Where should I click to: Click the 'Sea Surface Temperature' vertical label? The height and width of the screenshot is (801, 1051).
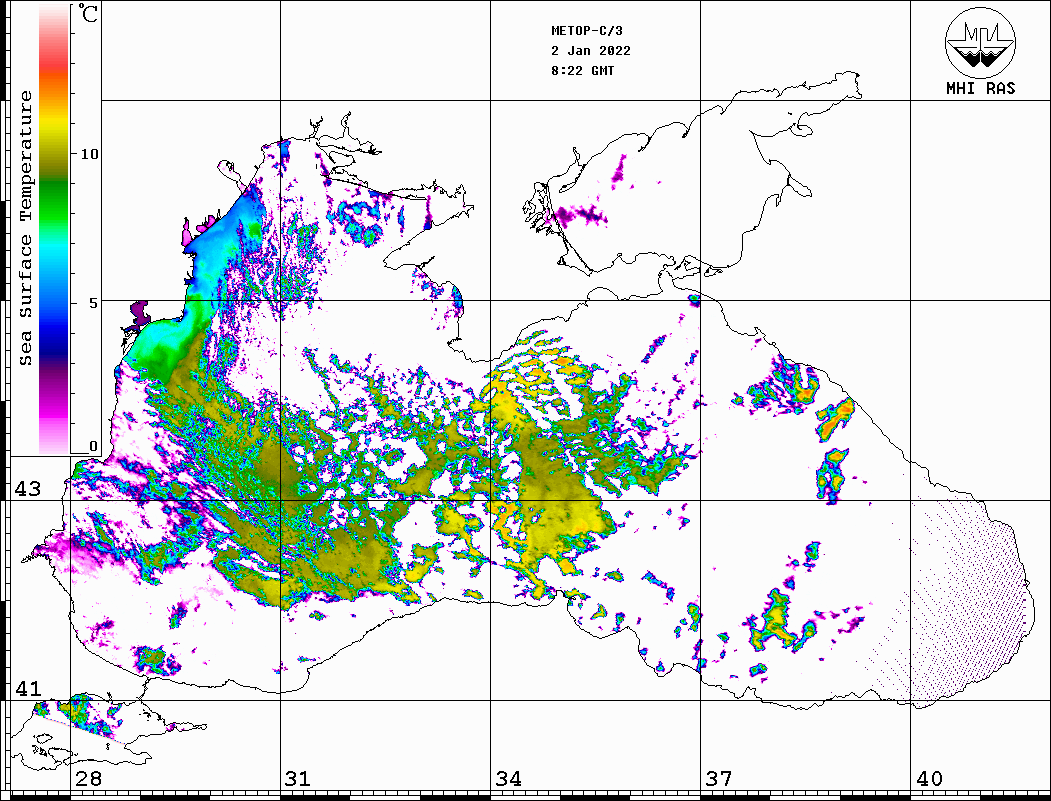point(25,229)
